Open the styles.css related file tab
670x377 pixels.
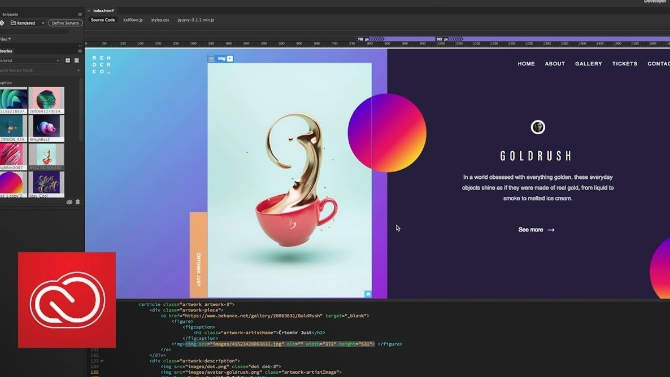pyautogui.click(x=160, y=20)
